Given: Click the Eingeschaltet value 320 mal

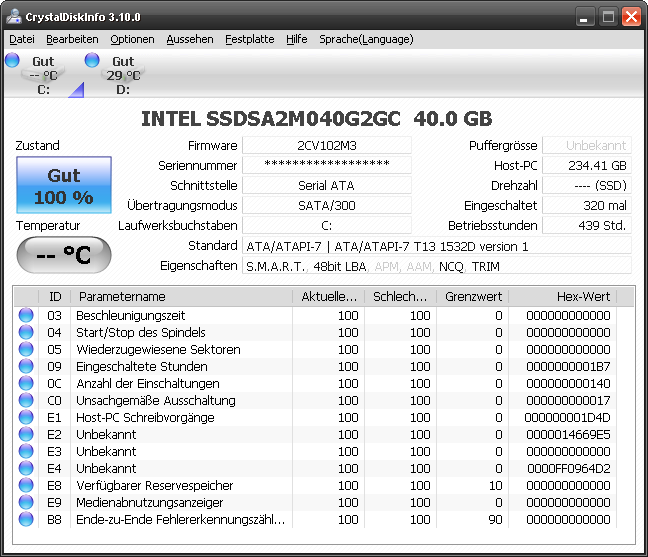Looking at the screenshot, I should 587,205.
